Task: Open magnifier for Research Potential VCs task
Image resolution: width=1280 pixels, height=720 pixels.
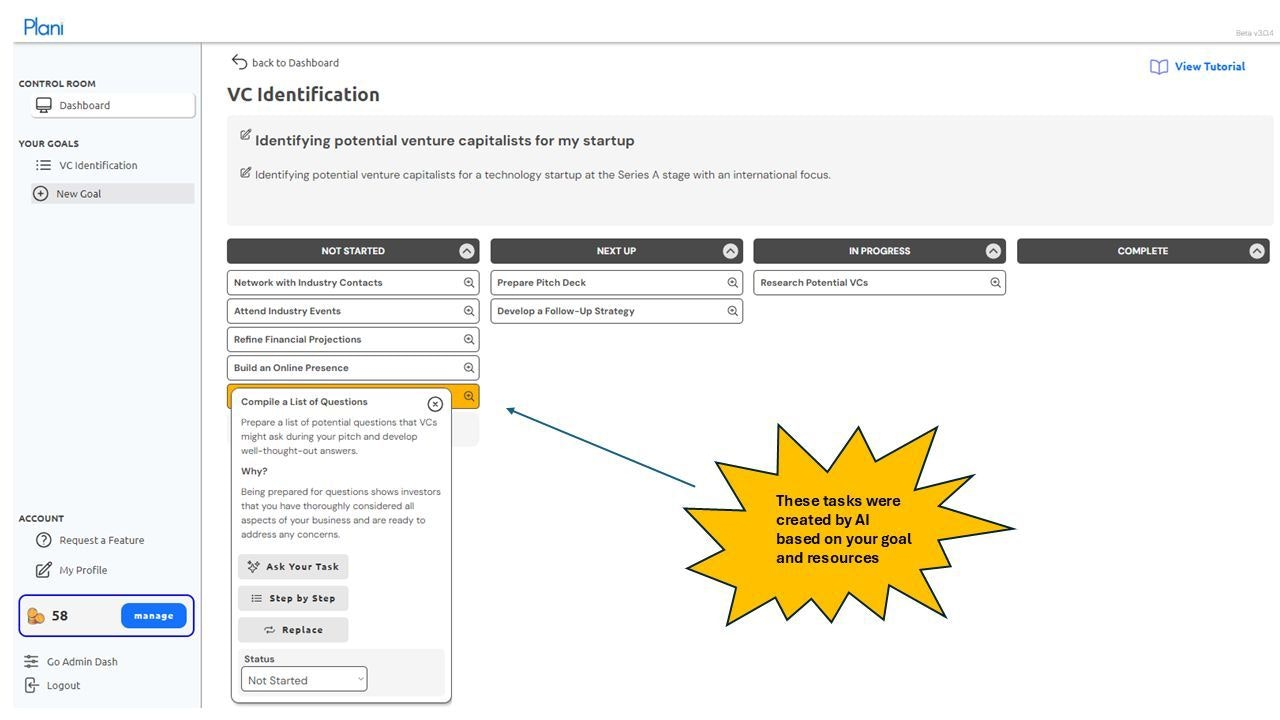Action: point(996,283)
